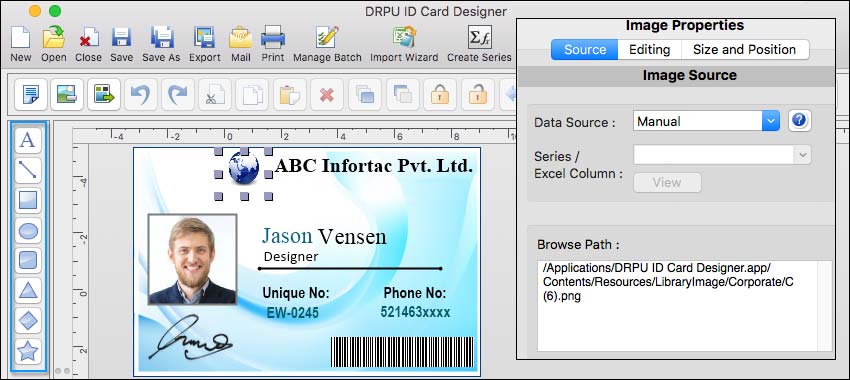
Task: Click the 'Unique No:' label on card
Action: tap(296, 293)
